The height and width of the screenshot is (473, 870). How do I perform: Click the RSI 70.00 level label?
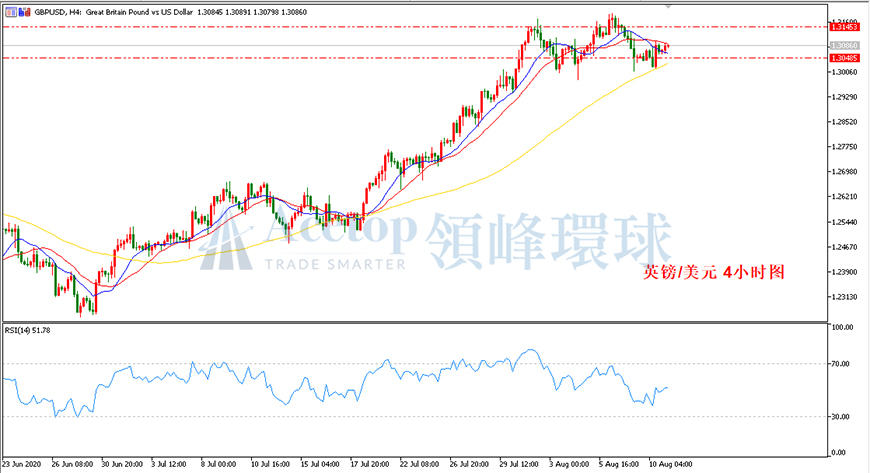[x=841, y=364]
